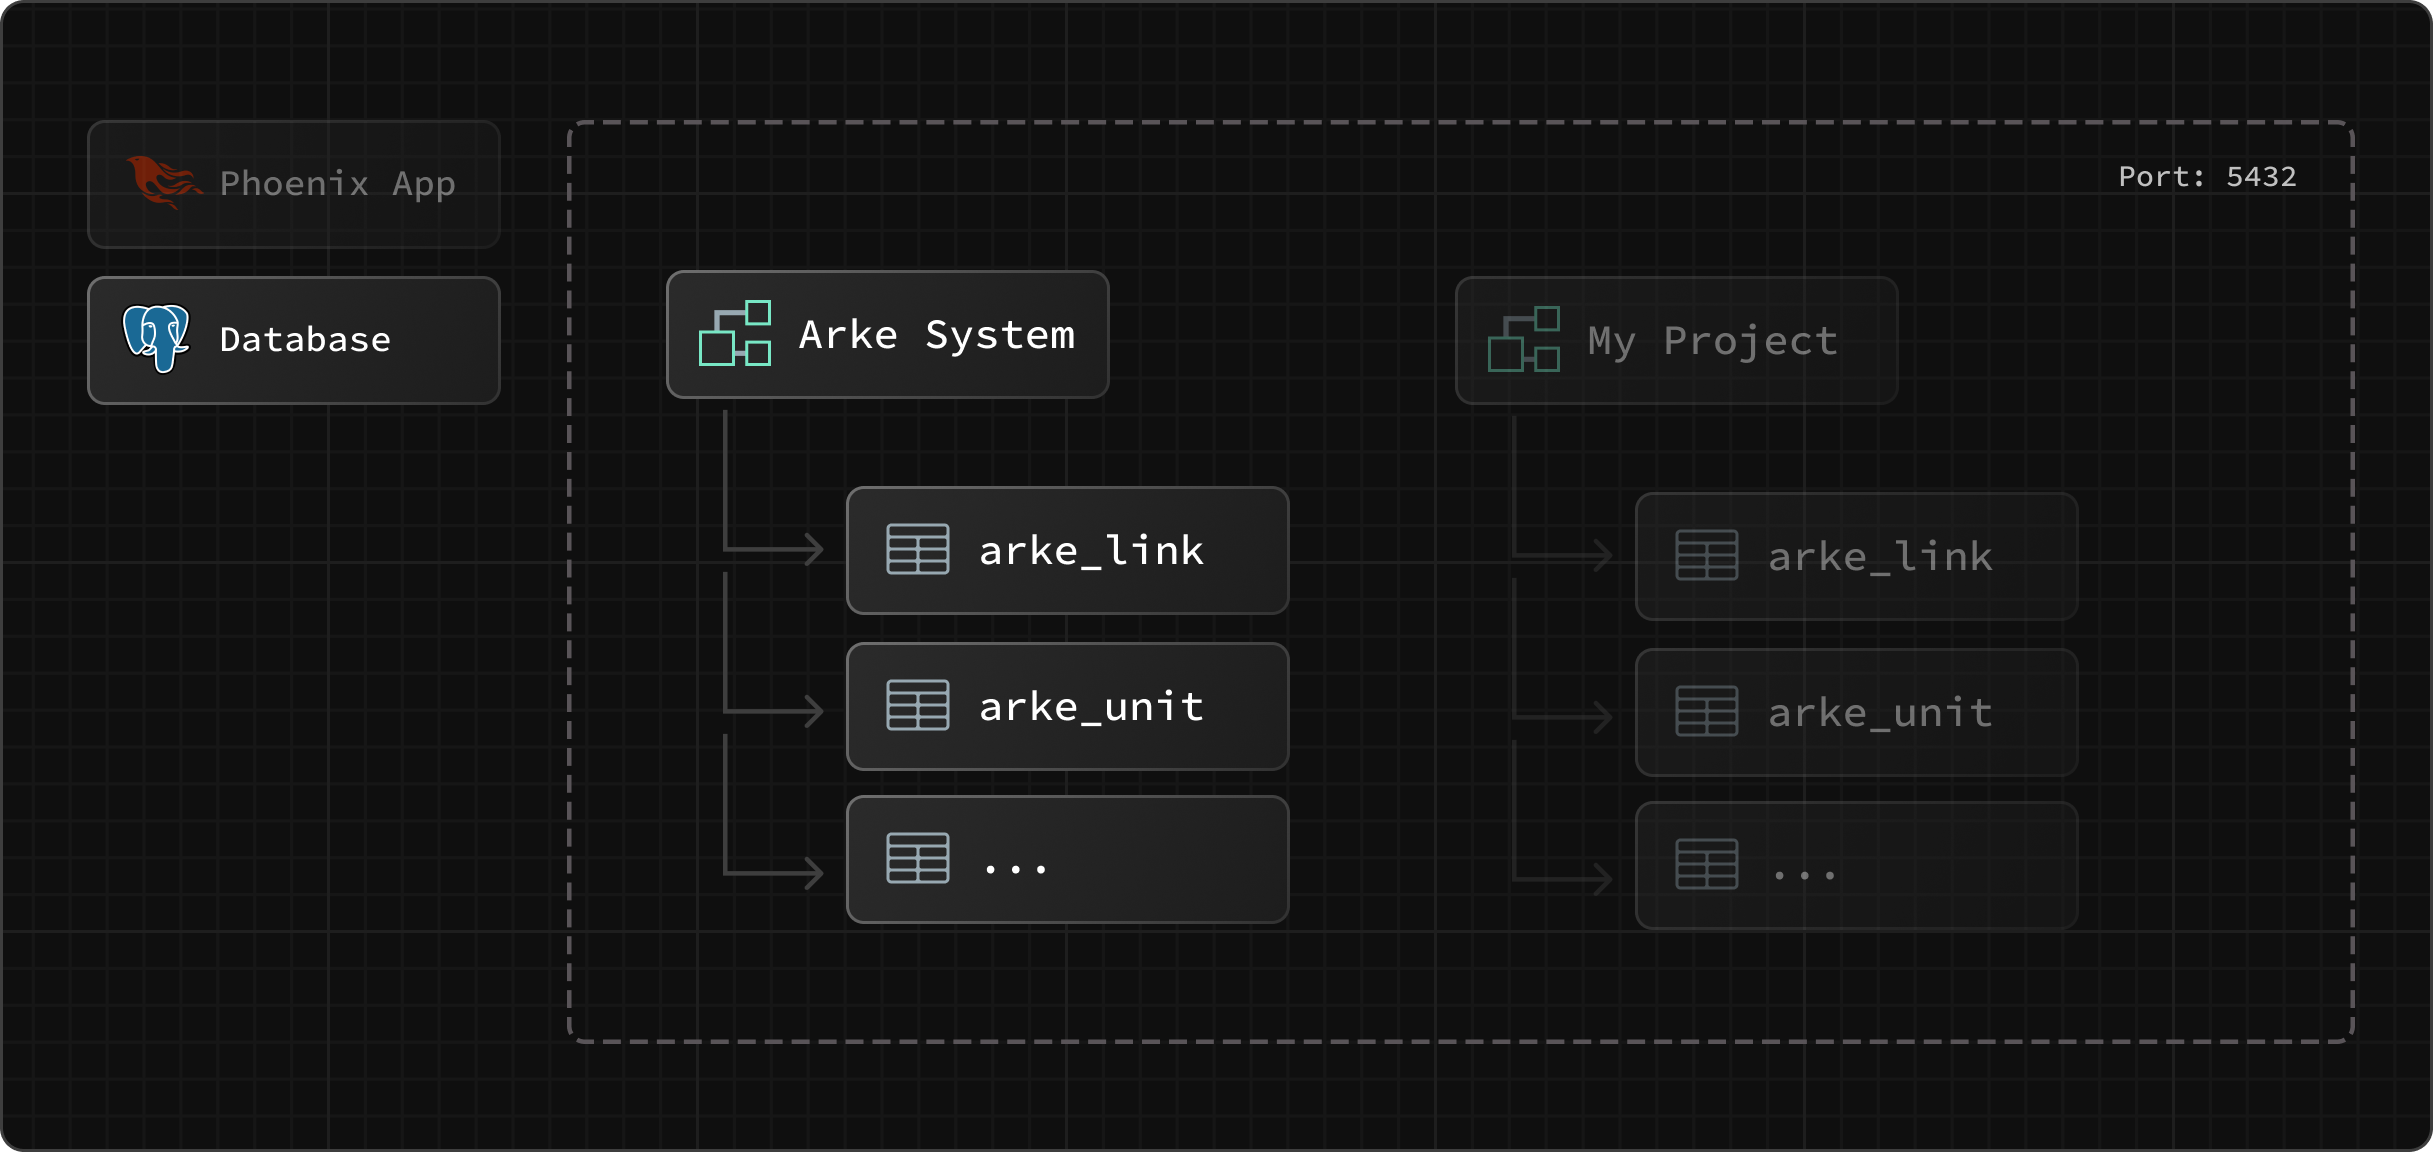Click the schema icon beside My Project

coord(1523,340)
